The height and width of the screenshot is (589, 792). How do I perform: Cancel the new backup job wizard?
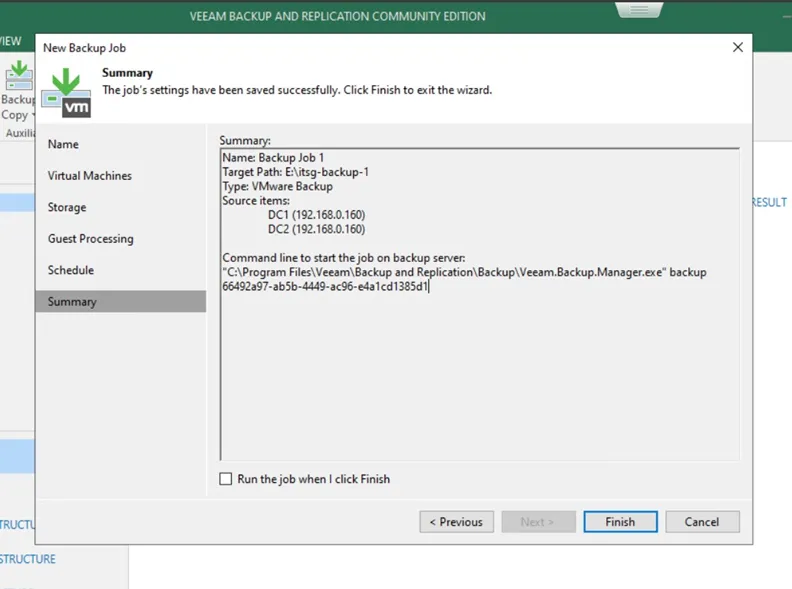(x=701, y=522)
